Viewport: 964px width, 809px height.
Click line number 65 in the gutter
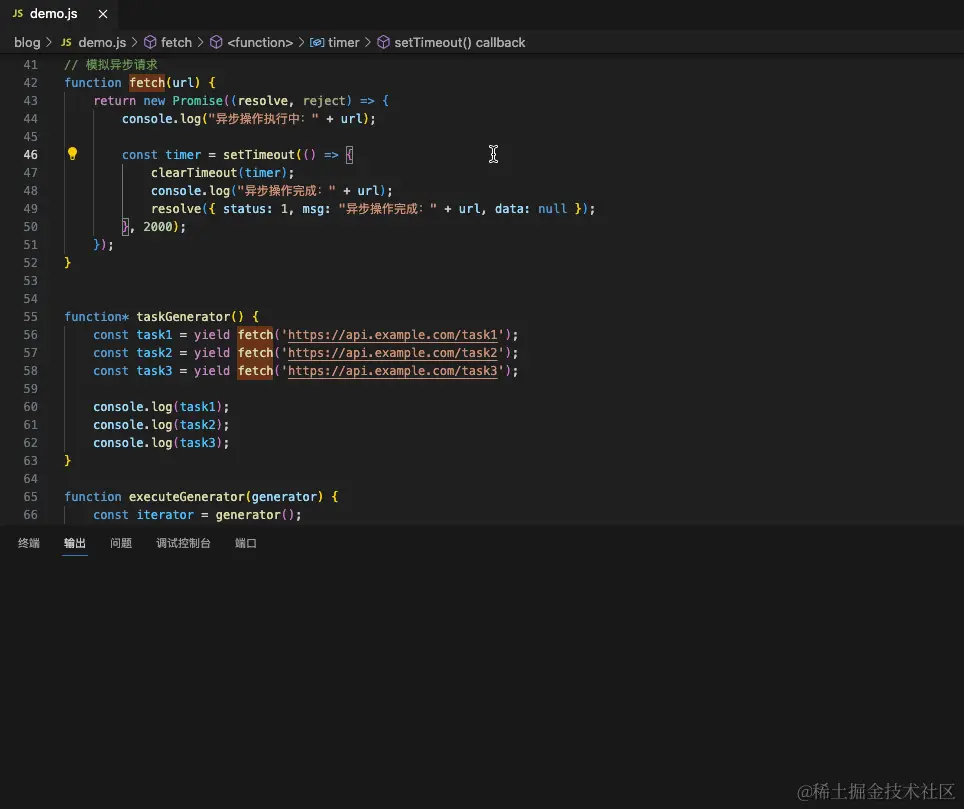coord(31,497)
